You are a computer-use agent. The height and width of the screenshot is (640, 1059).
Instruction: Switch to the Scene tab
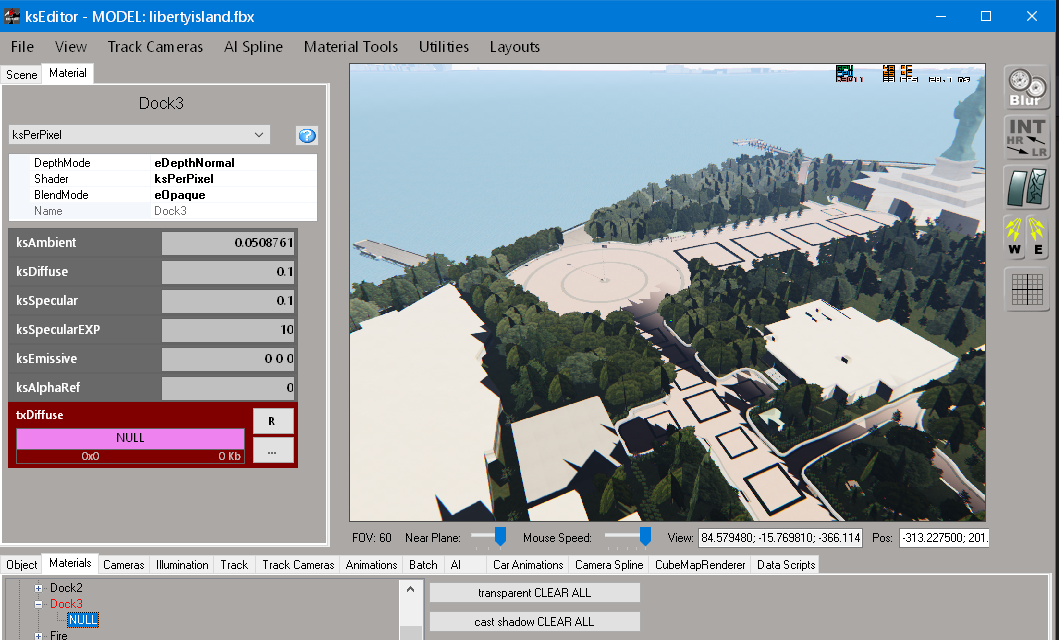(22, 74)
